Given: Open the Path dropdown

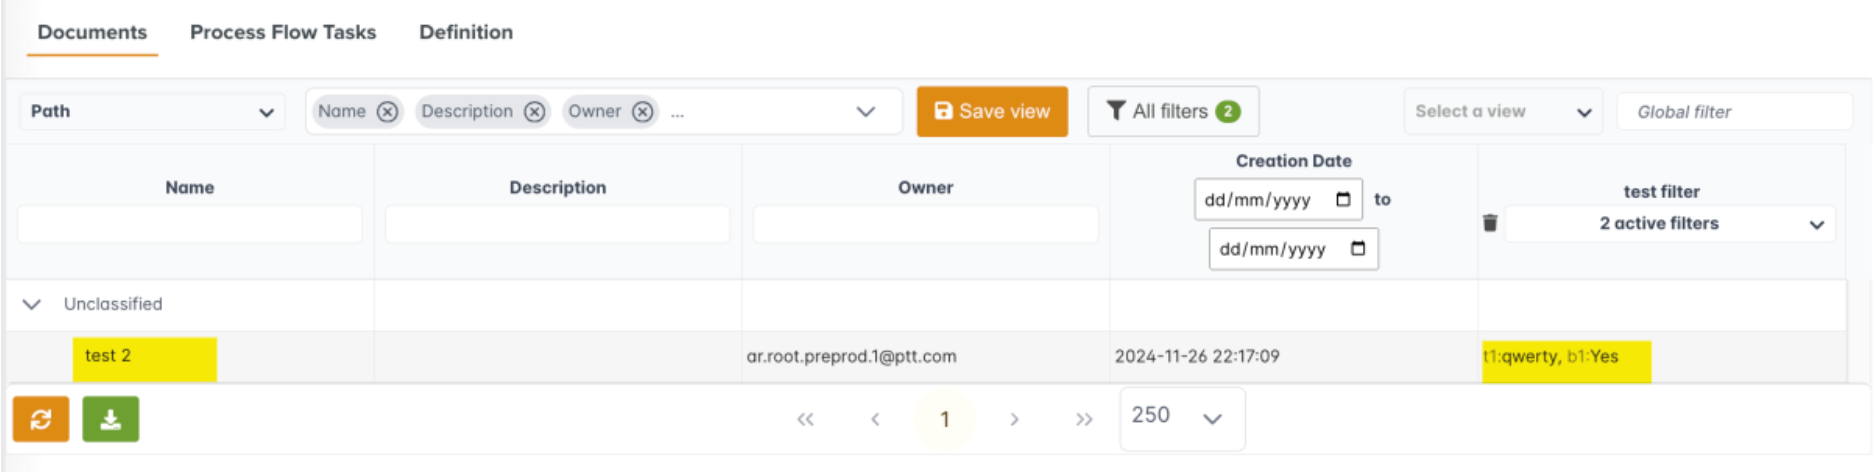Looking at the screenshot, I should click(x=152, y=112).
